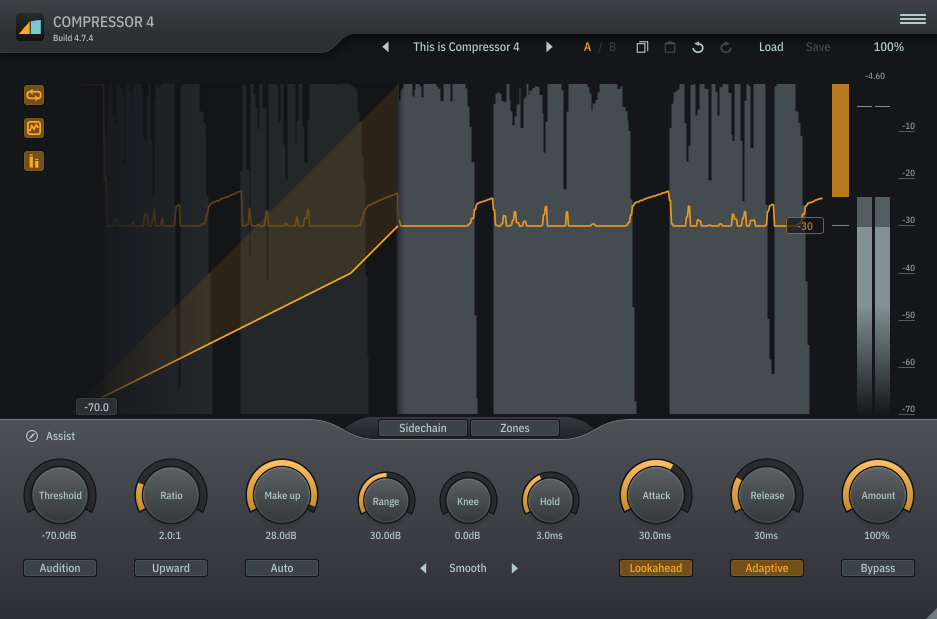Image resolution: width=937 pixels, height=619 pixels.
Task: Enable the Bypass button
Action: pyautogui.click(x=878, y=568)
